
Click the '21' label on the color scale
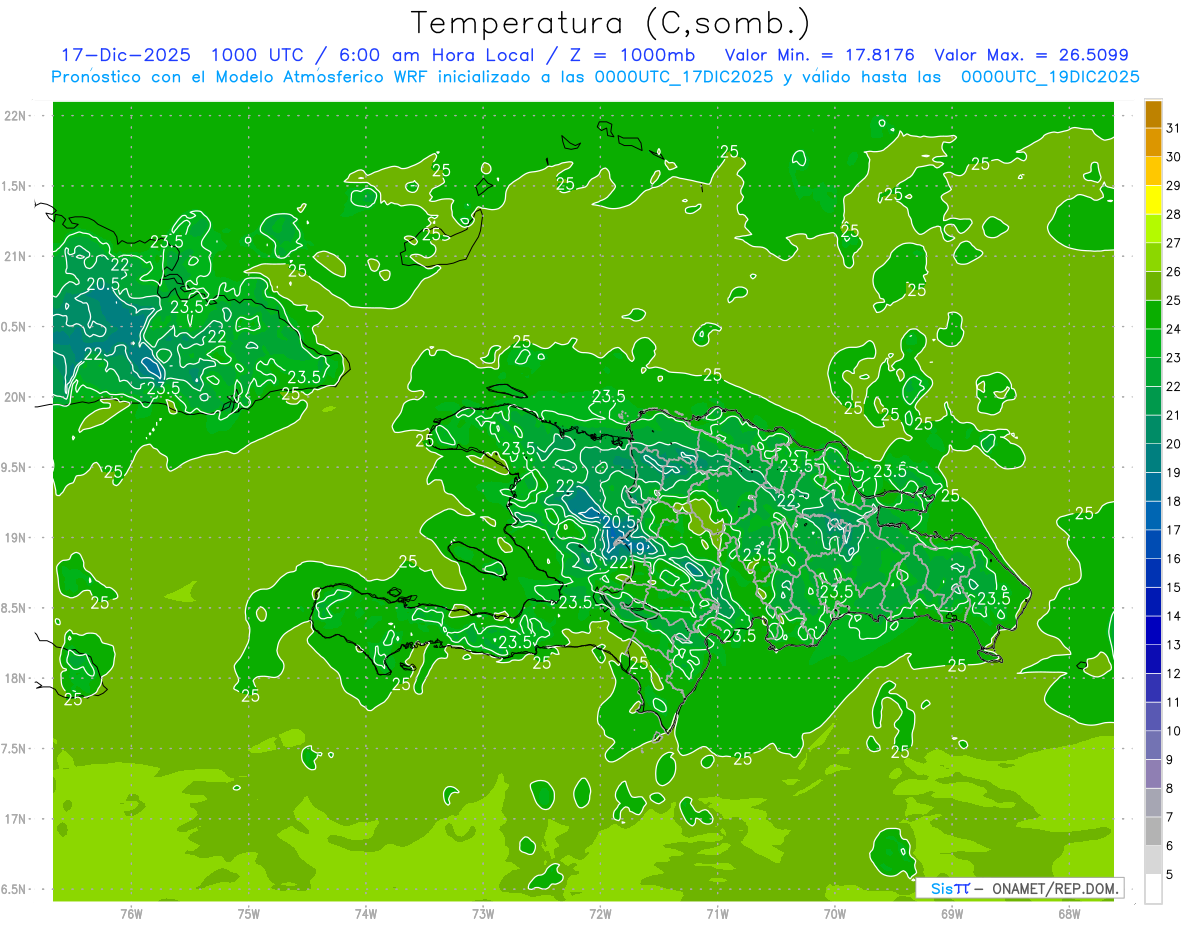tap(1174, 415)
